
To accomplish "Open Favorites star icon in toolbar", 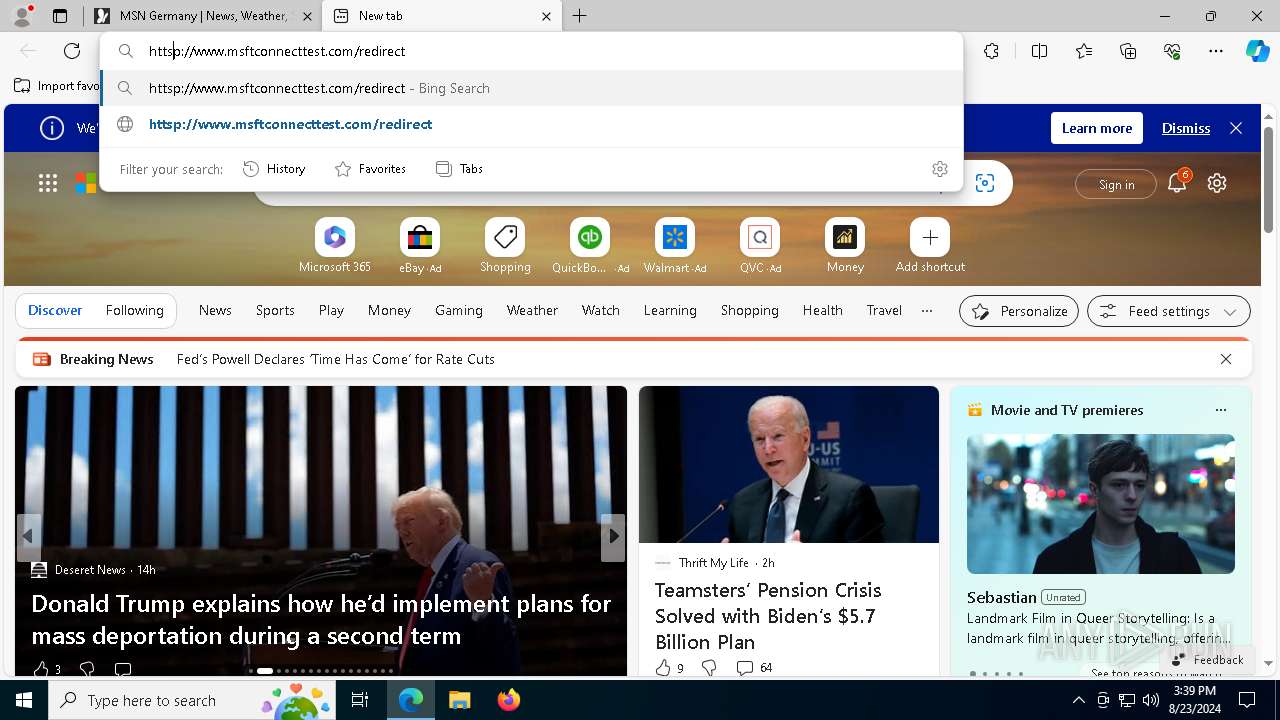I will 1084,51.
